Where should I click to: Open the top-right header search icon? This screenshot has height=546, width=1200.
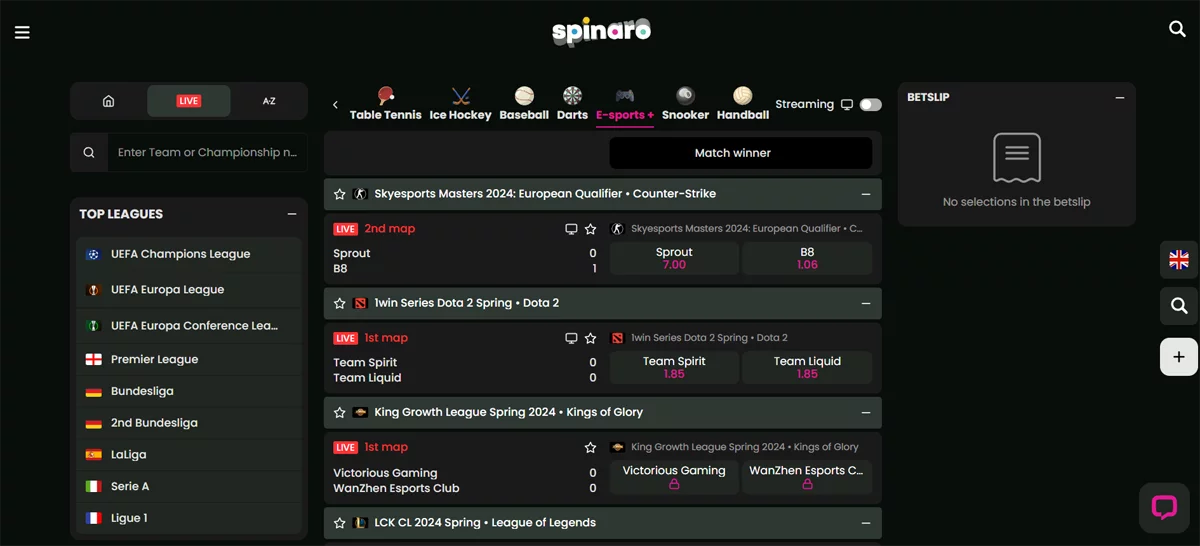coord(1177,29)
